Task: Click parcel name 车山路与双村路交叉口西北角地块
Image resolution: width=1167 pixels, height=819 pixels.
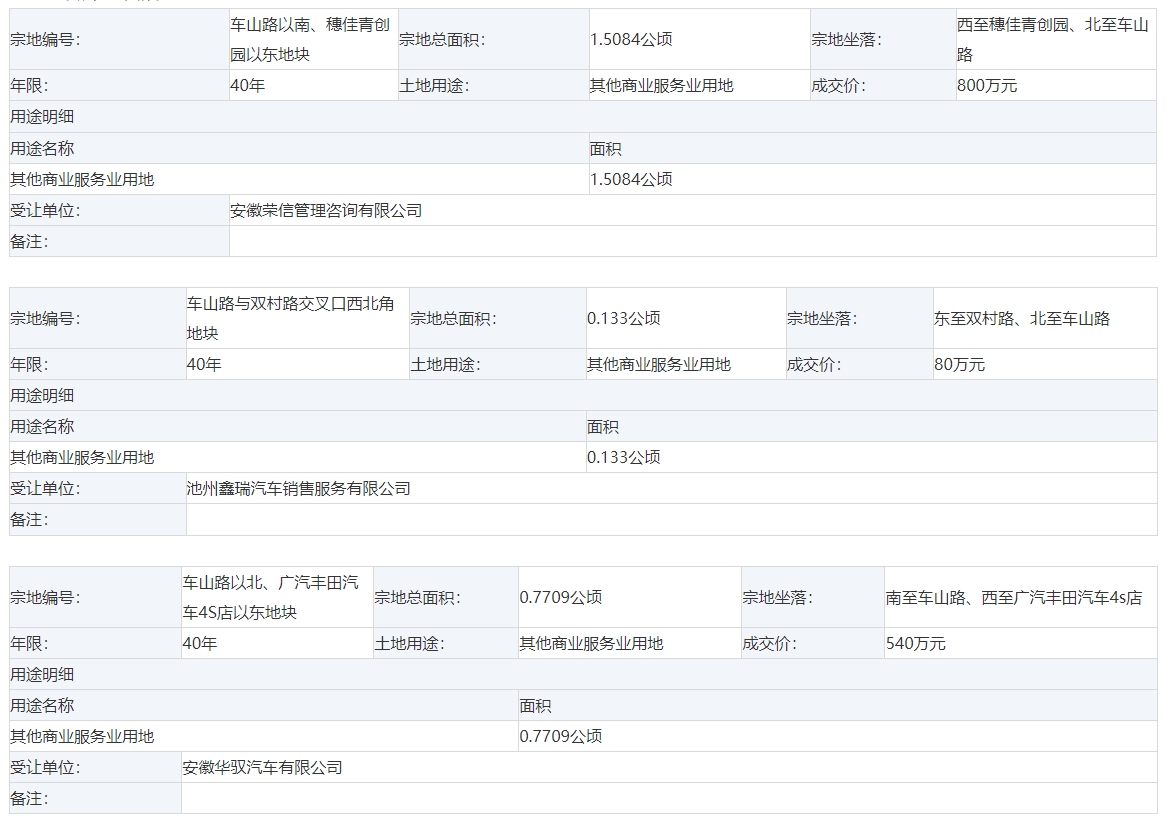Action: (x=290, y=319)
